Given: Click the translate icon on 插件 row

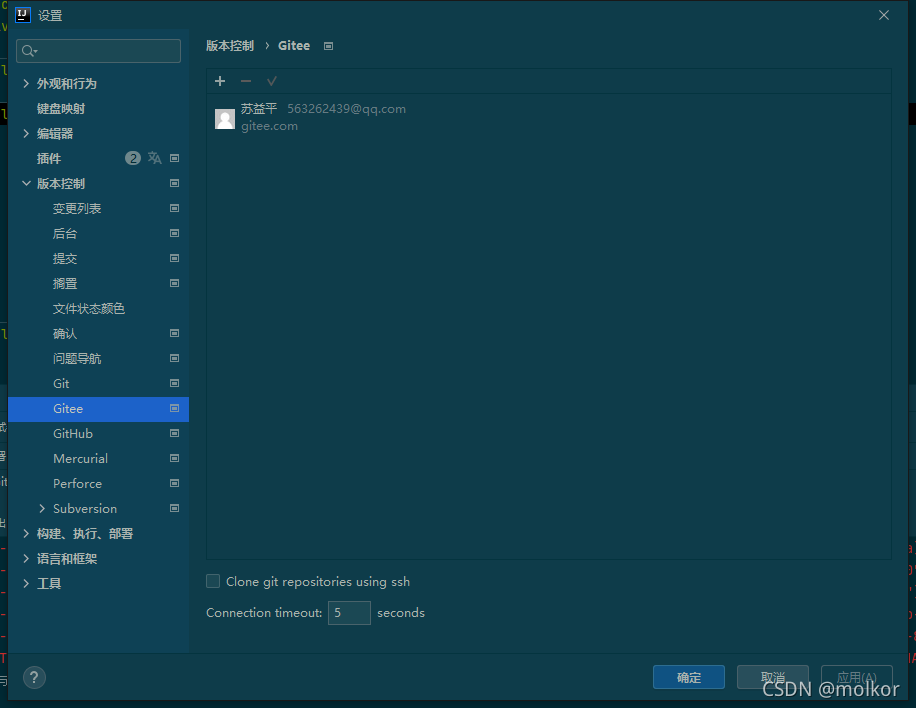Looking at the screenshot, I should (154, 158).
